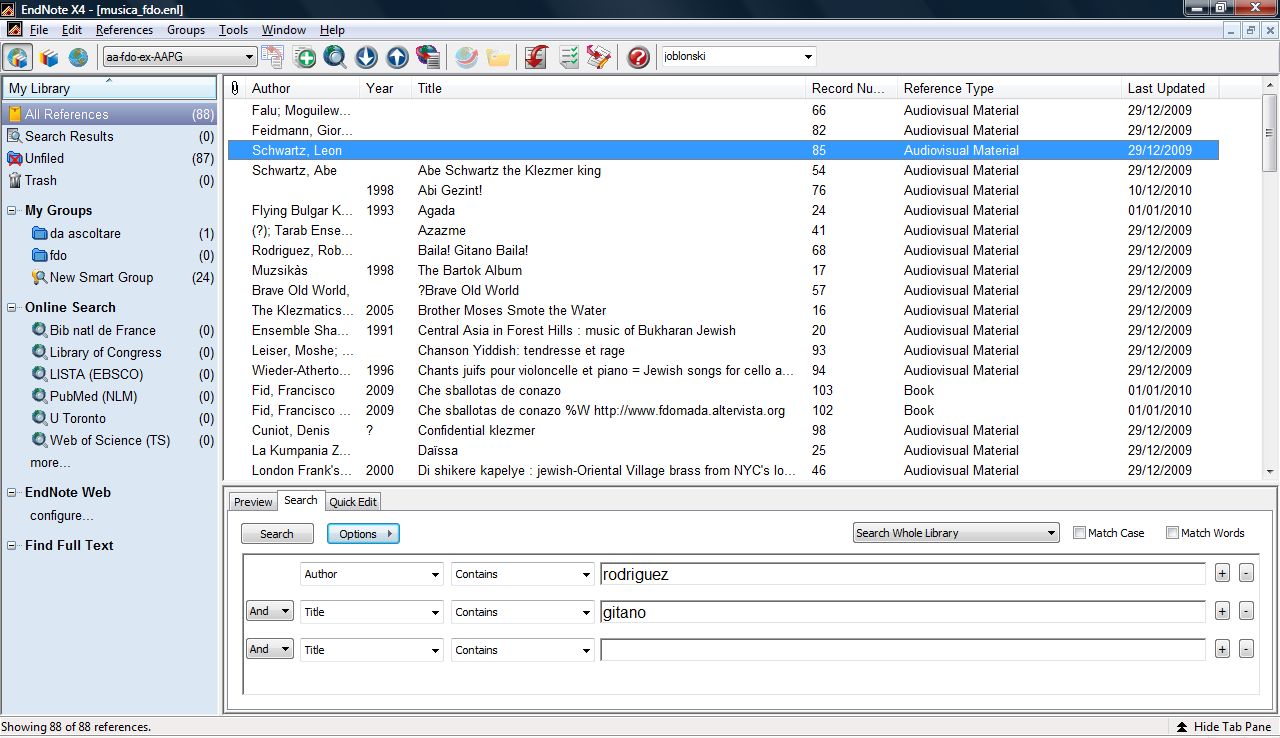Screen dimensions: 1280x738
Task: Click the Find Full Text icon
Action: click(x=428, y=57)
